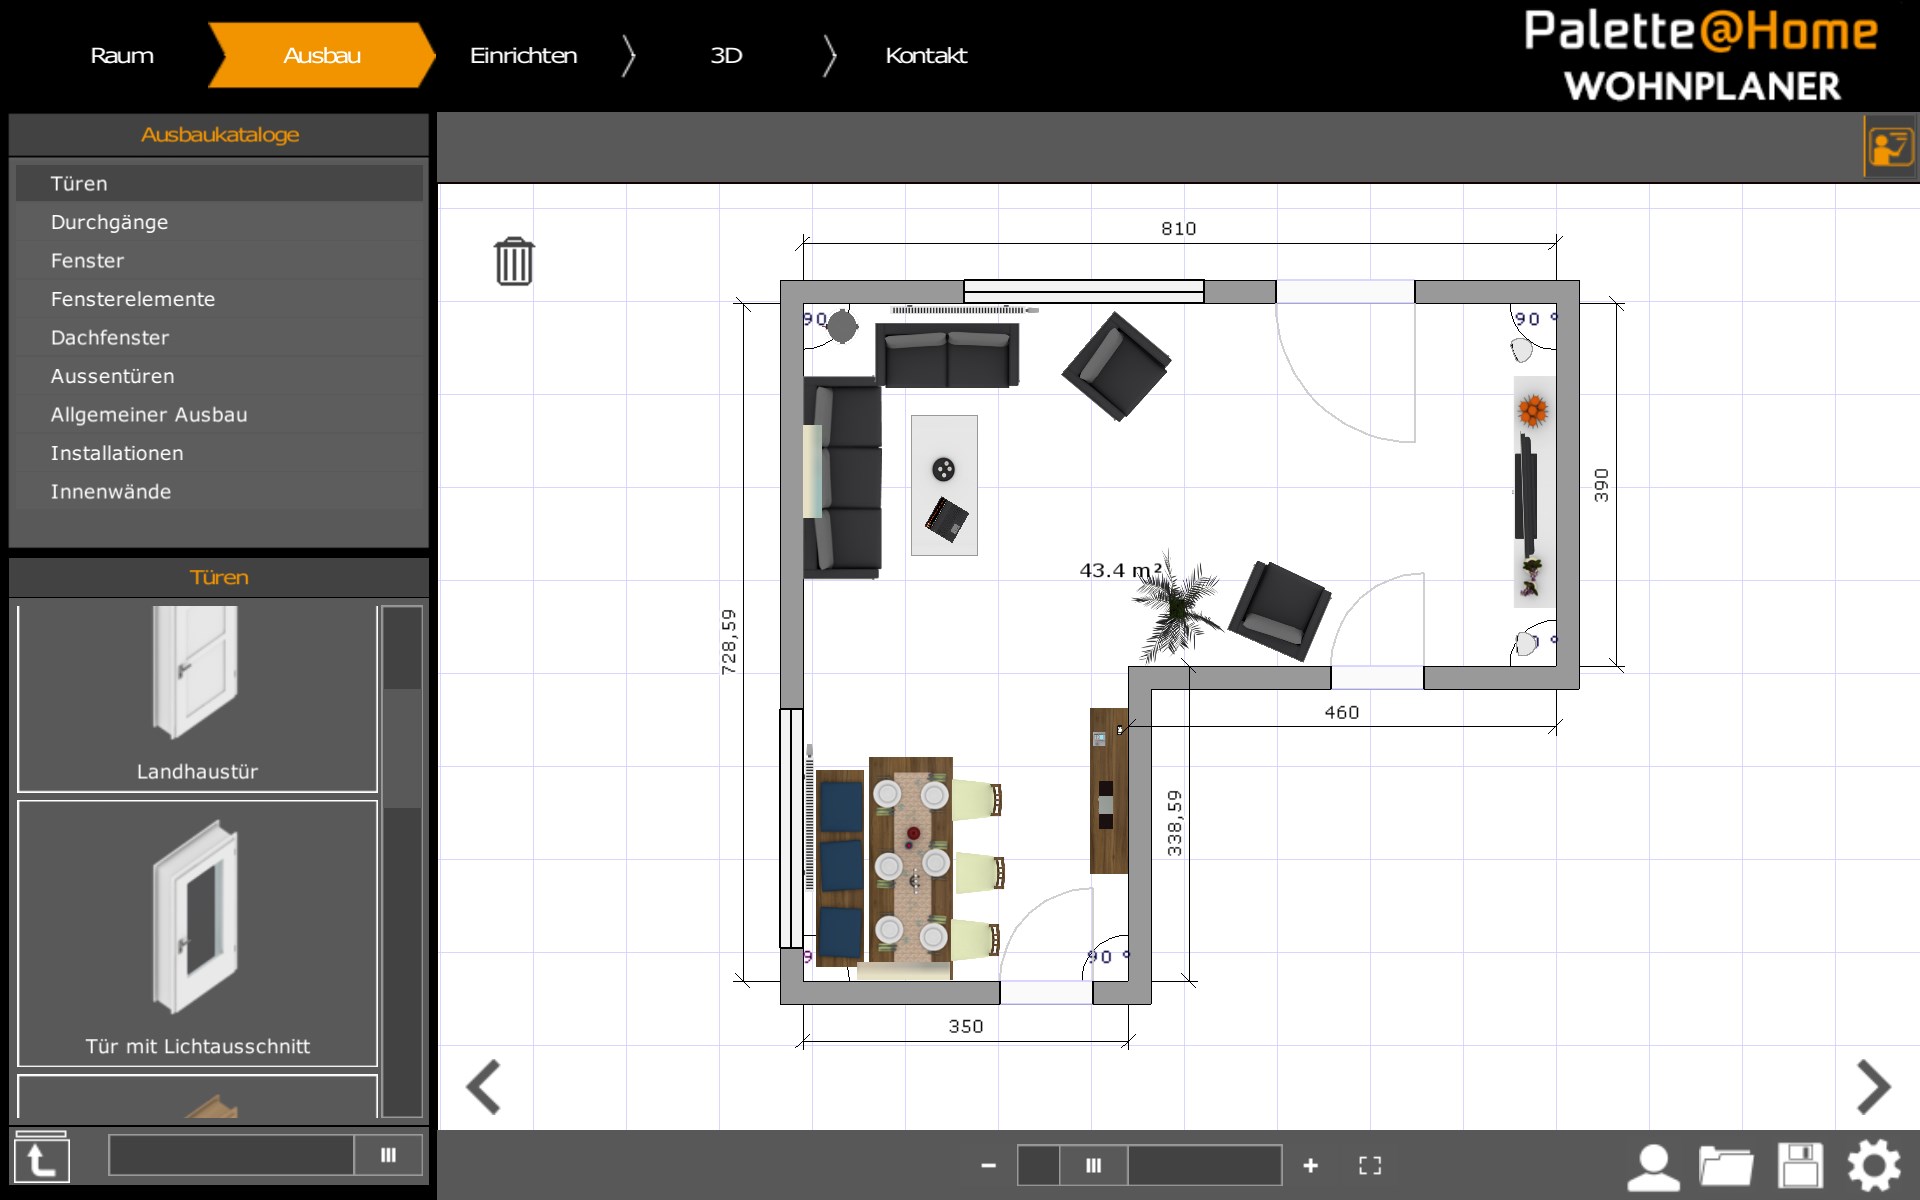This screenshot has width=1920, height=1200.
Task: Open the Fenster catalog category
Action: click(x=88, y=261)
